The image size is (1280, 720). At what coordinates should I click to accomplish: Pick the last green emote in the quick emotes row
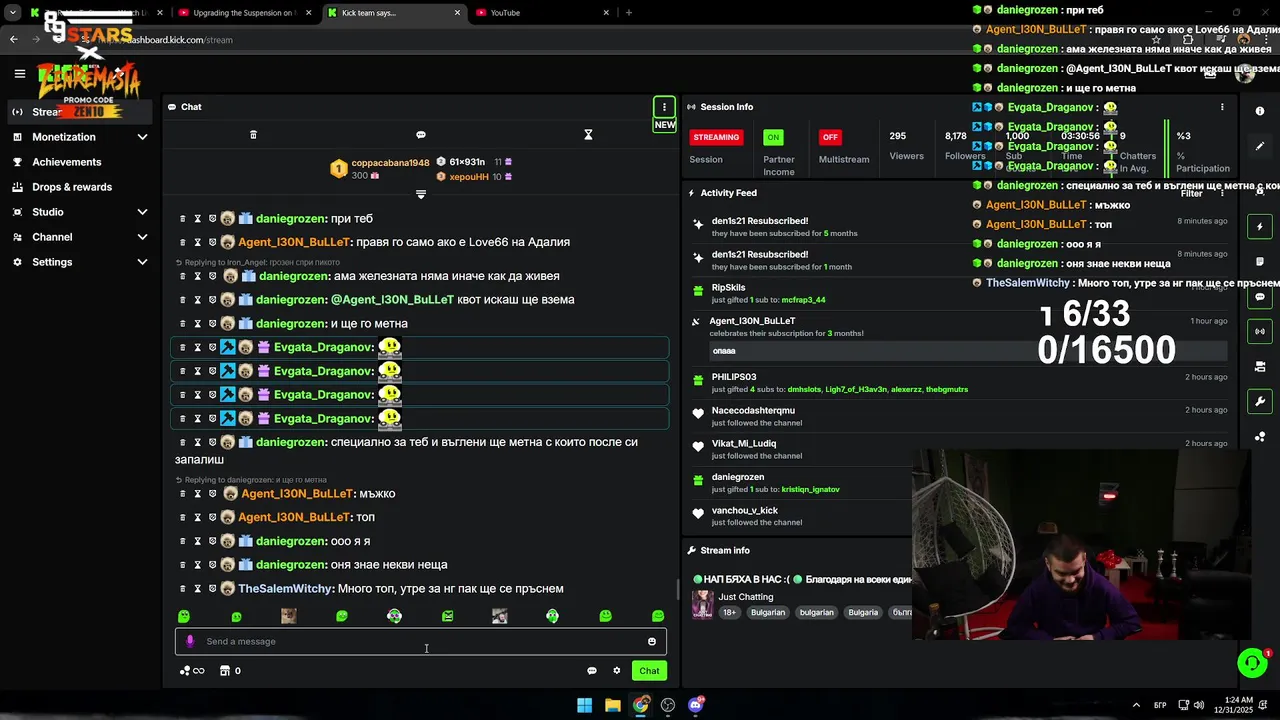[x=658, y=616]
